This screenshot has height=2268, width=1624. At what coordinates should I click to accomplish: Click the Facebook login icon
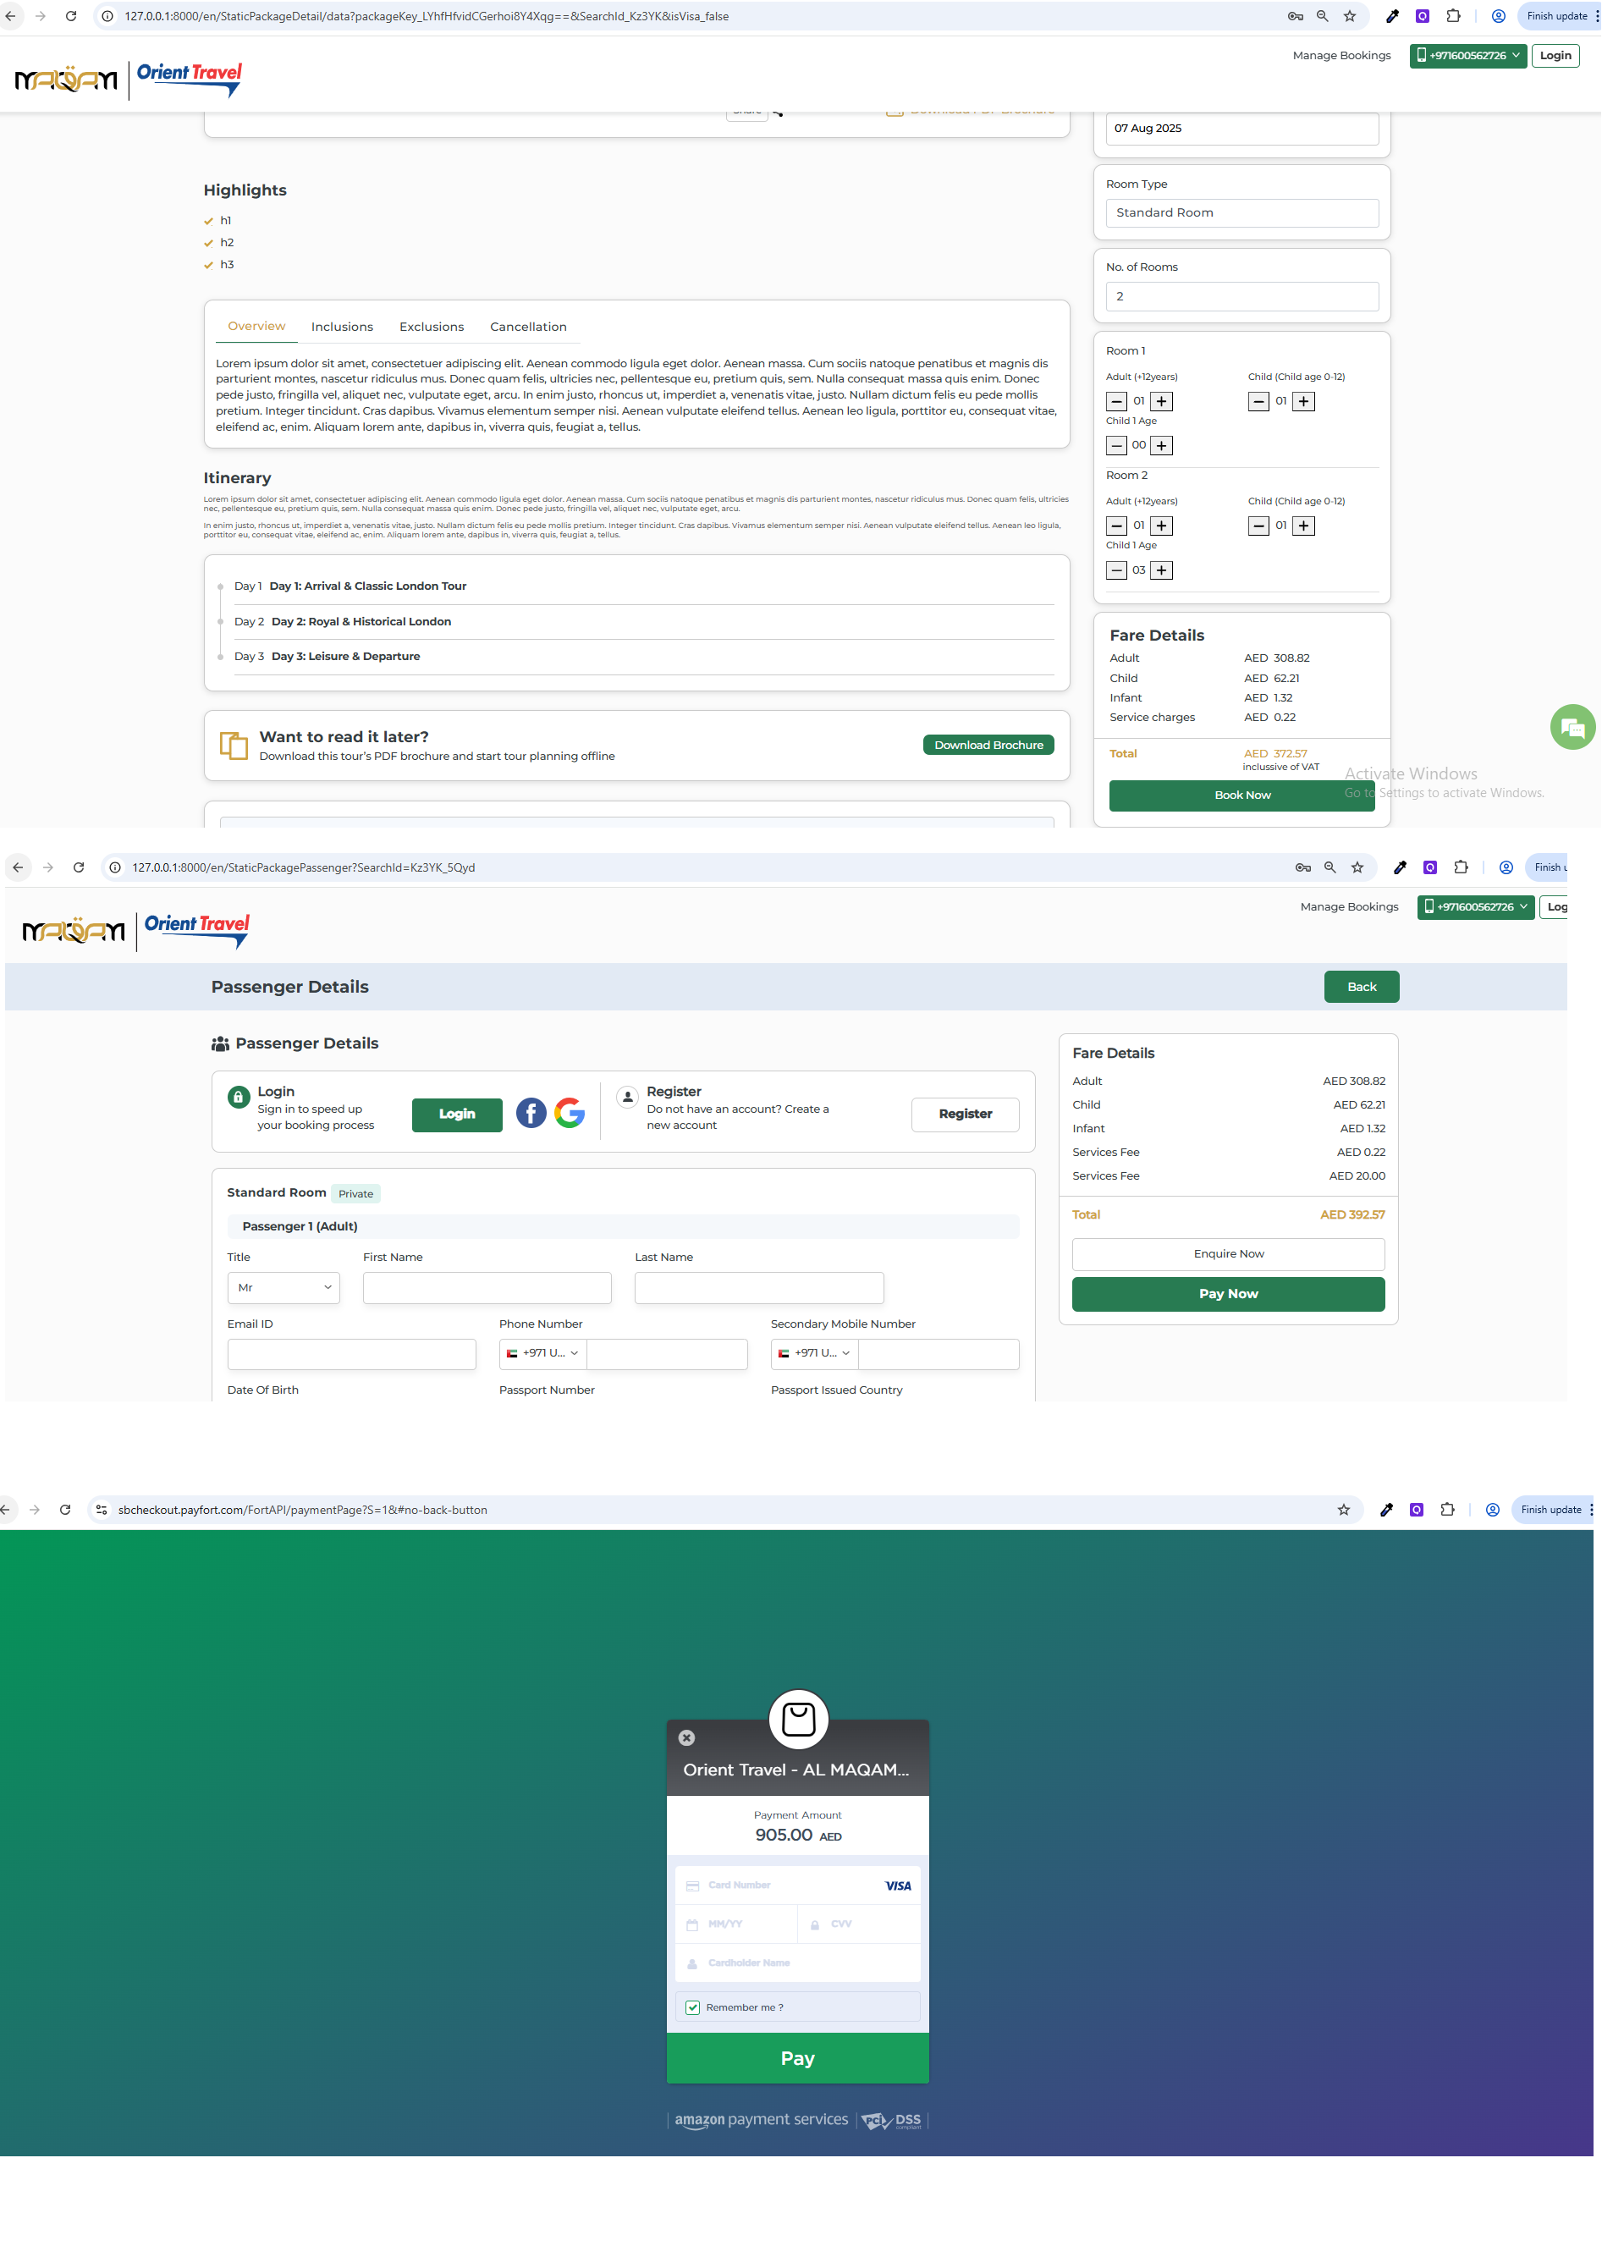click(538, 1128)
